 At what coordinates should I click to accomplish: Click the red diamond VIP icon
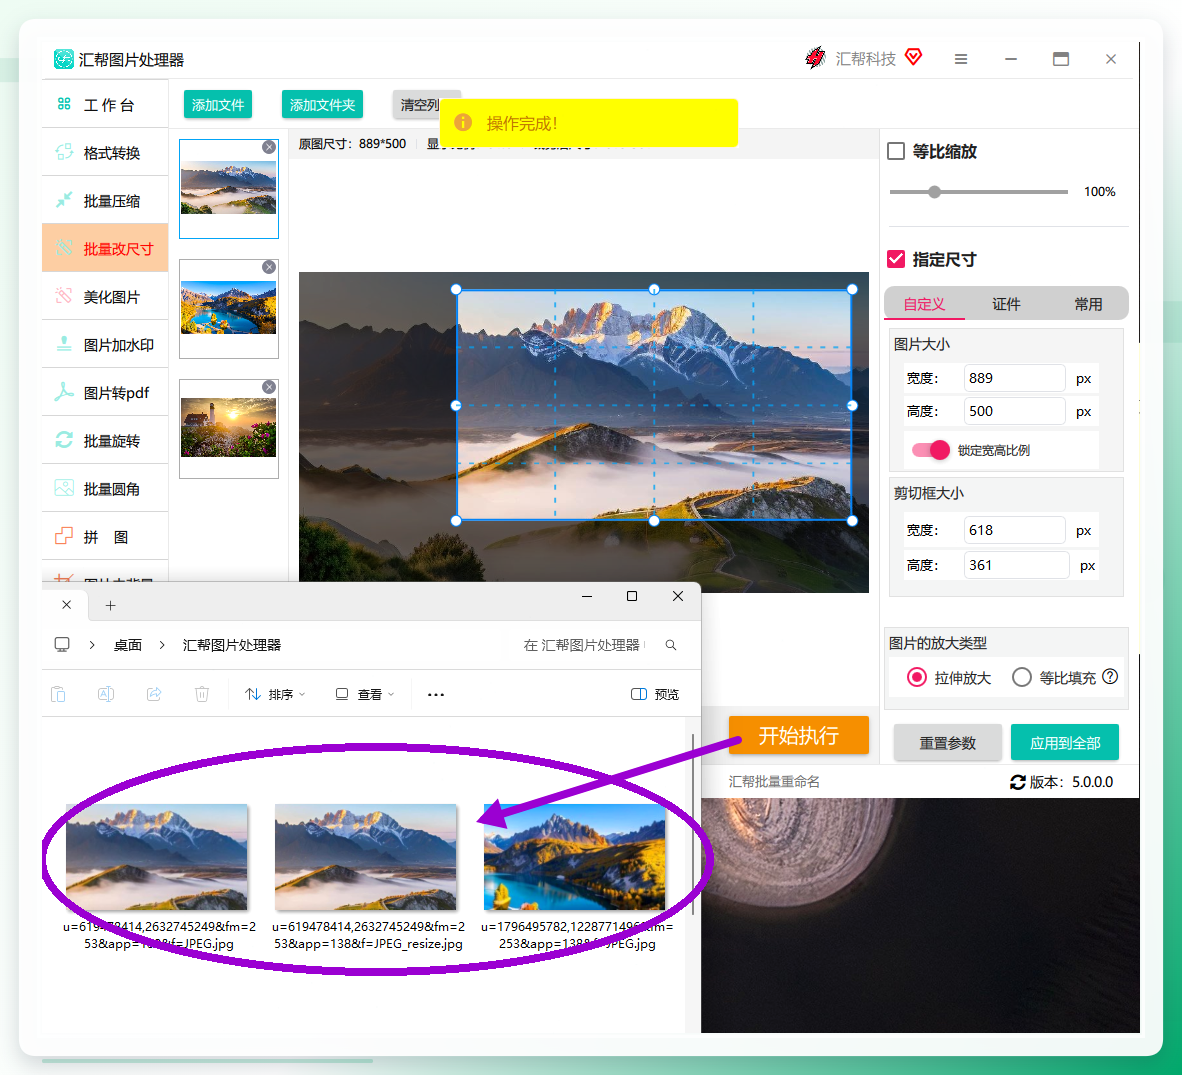[914, 57]
